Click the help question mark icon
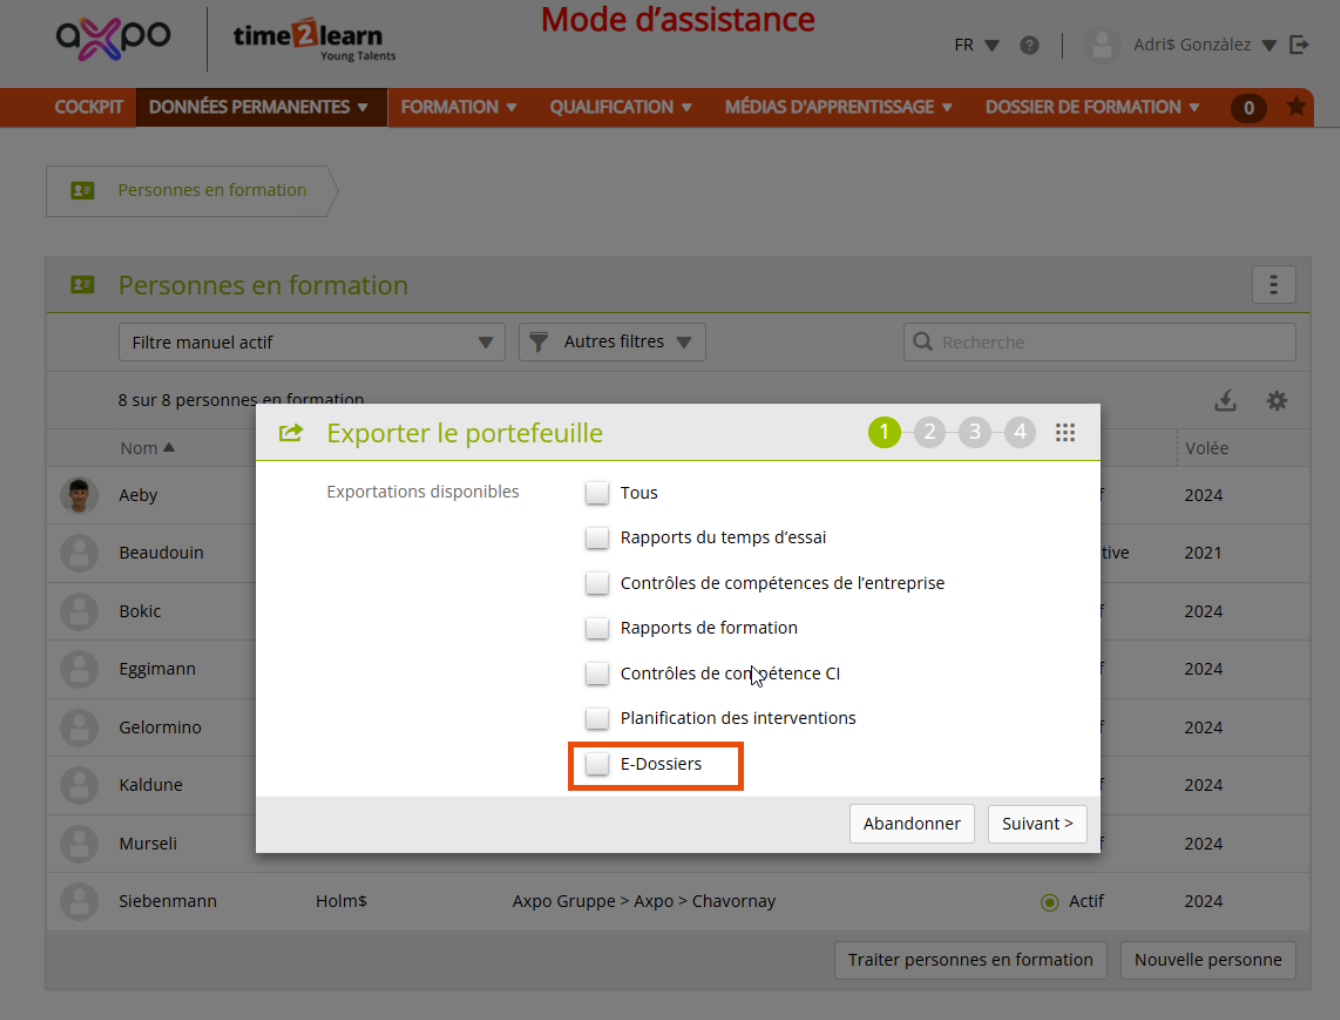The width and height of the screenshot is (1340, 1020). [x=1029, y=45]
